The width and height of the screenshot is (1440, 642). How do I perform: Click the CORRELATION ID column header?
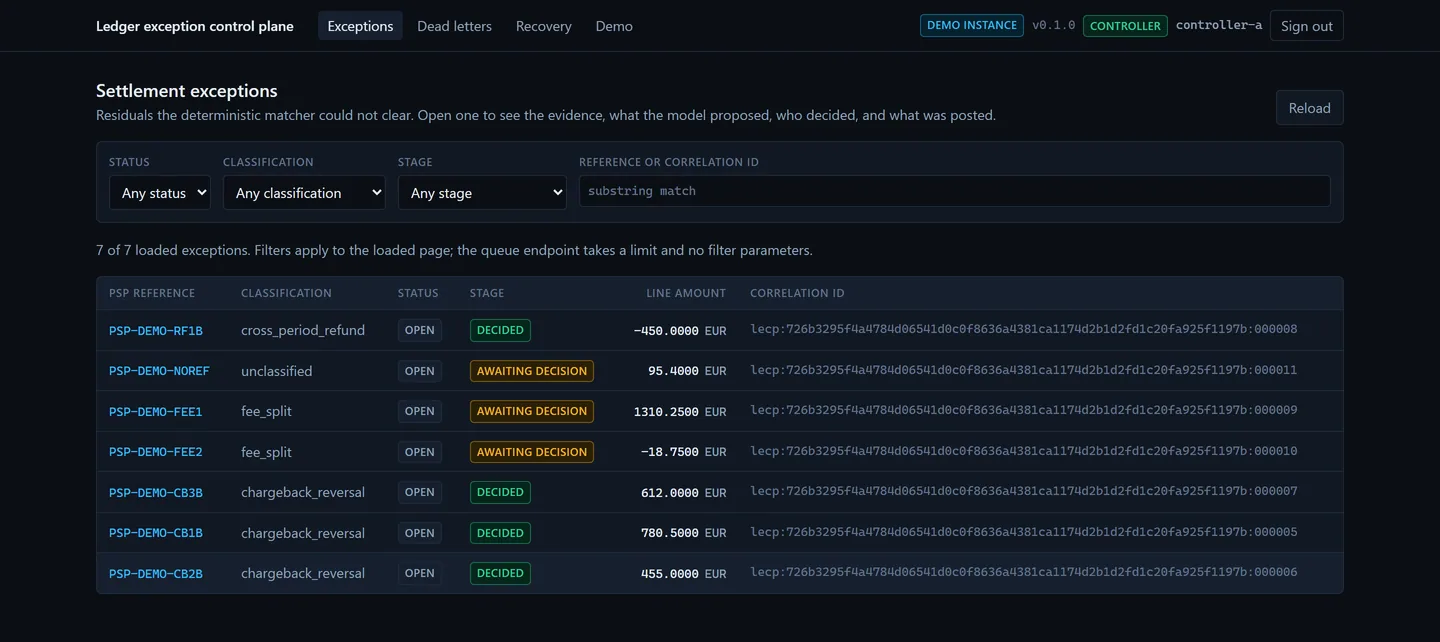797,293
